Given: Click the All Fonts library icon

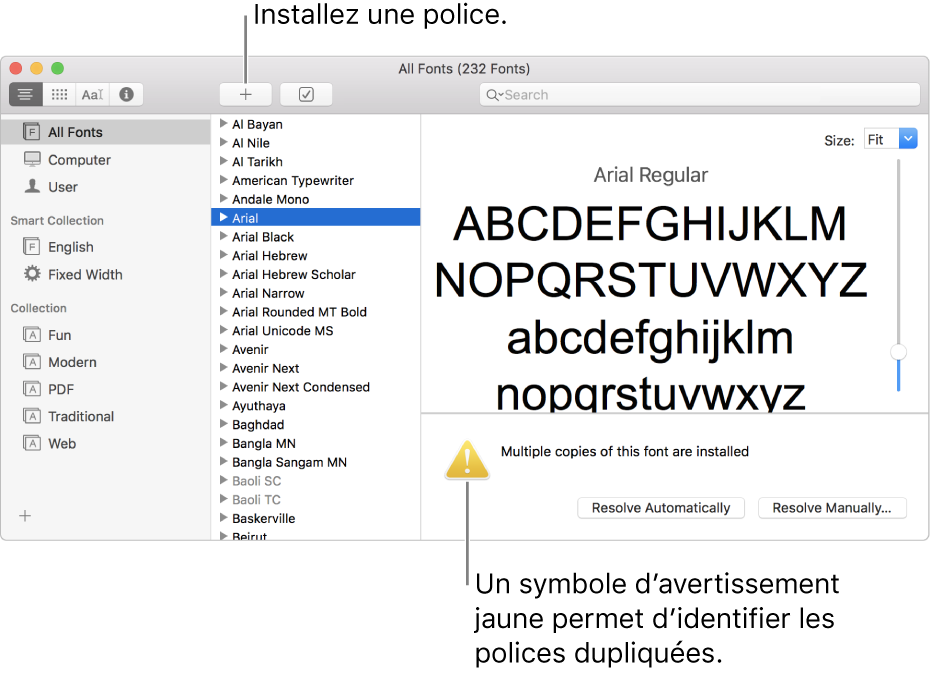Looking at the screenshot, I should [x=32, y=132].
